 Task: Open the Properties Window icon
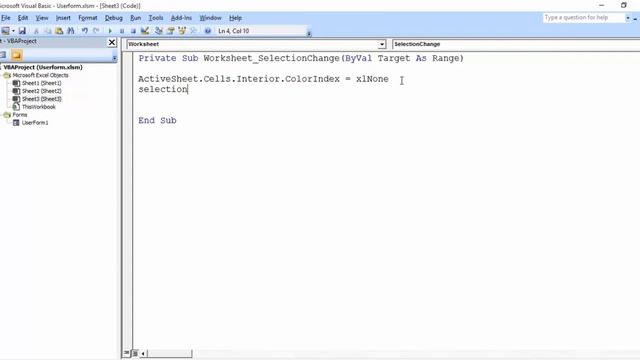click(171, 31)
